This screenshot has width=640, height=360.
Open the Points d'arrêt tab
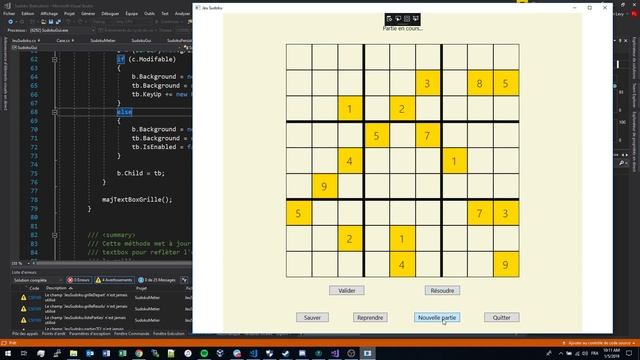pyautogui.click(x=53, y=334)
